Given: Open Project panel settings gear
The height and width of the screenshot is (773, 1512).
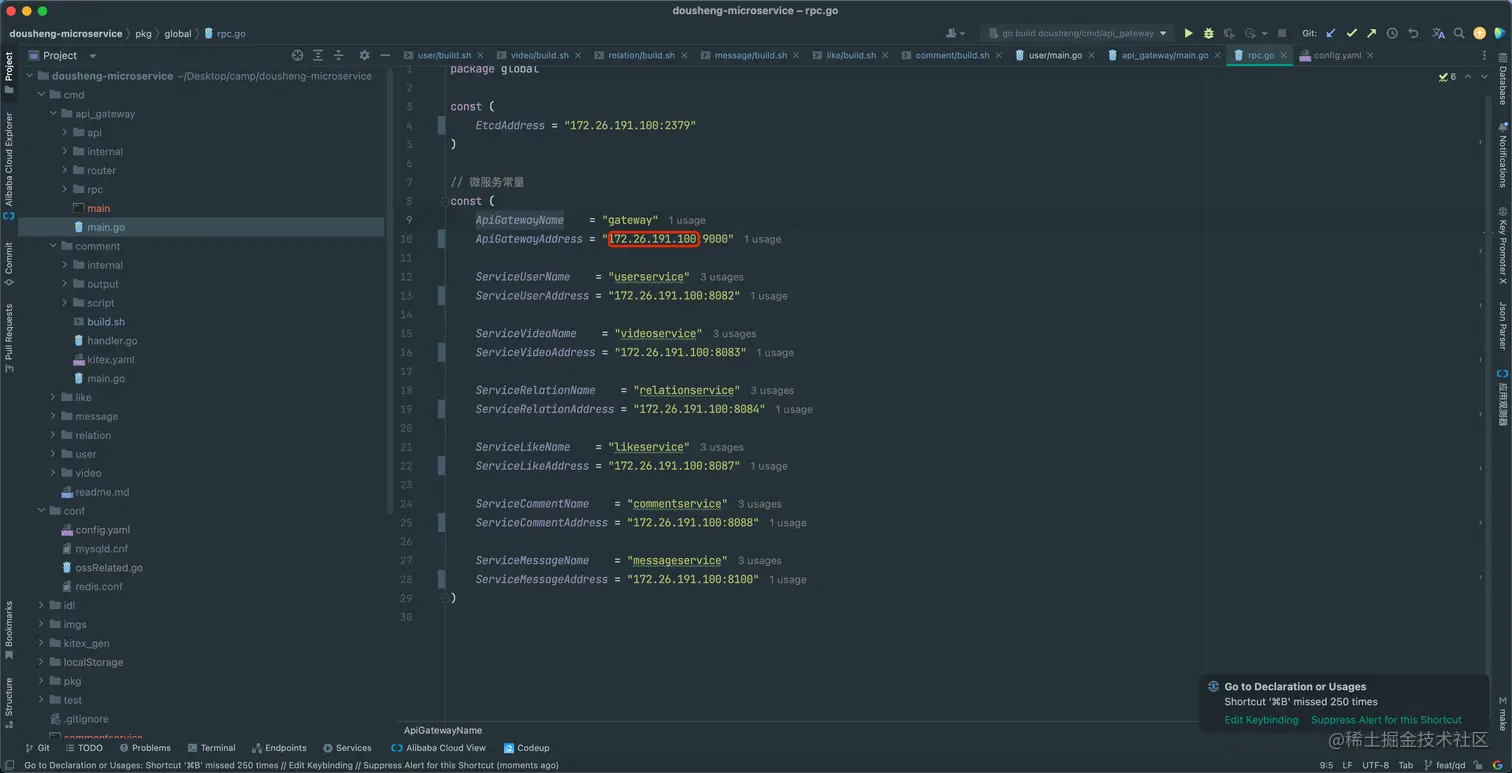Looking at the screenshot, I should coord(364,55).
